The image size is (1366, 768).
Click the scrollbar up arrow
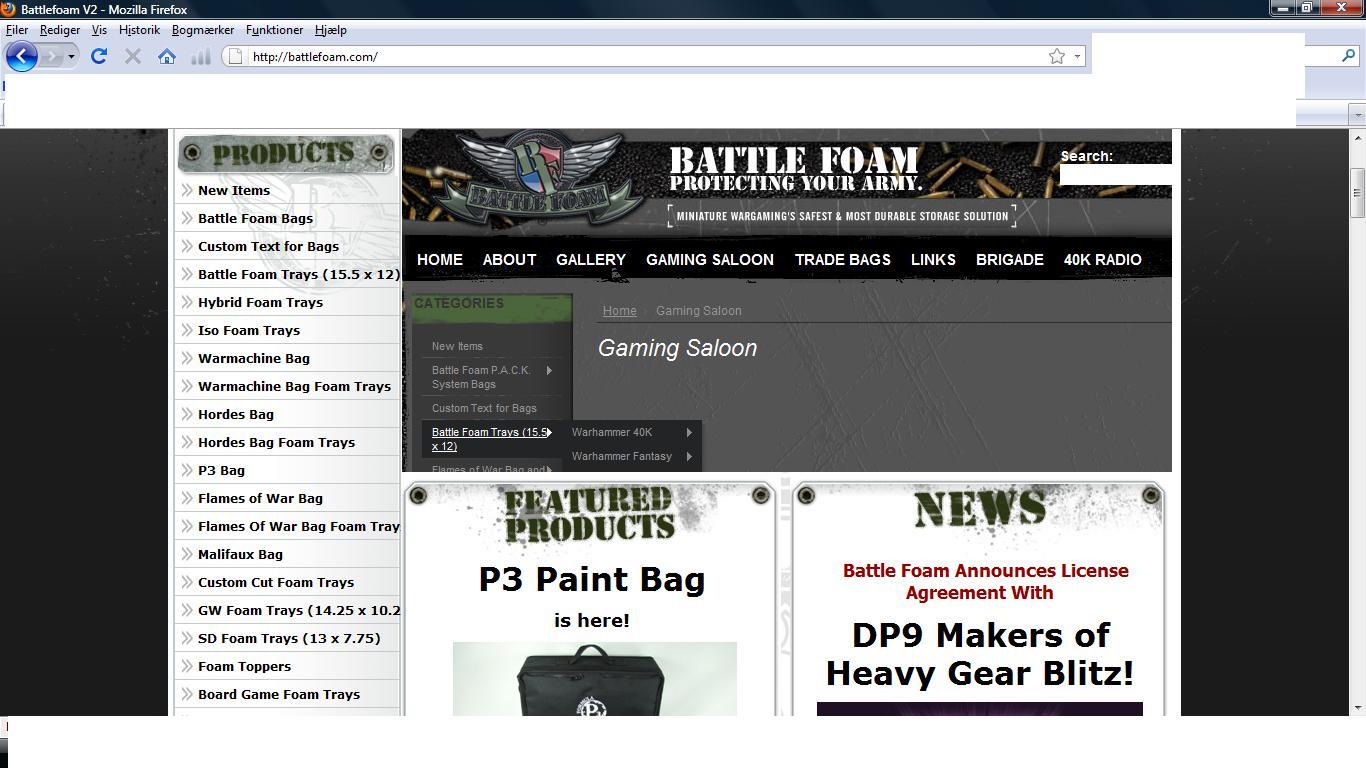click(x=1357, y=137)
